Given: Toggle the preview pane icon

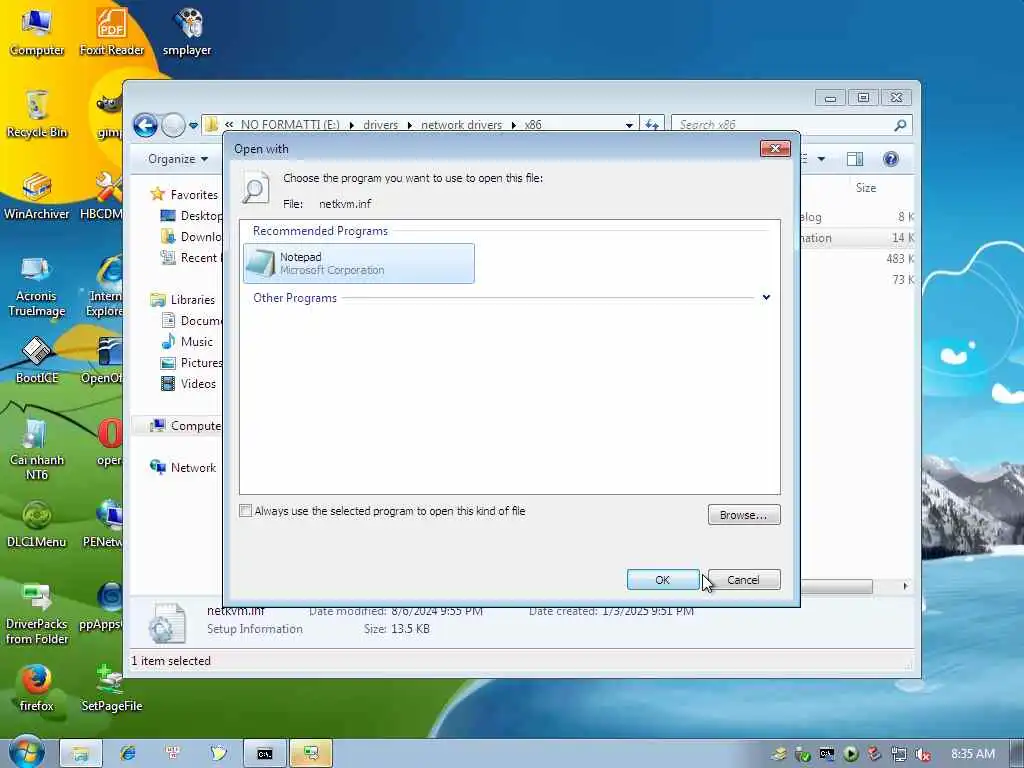Looking at the screenshot, I should click(x=855, y=159).
